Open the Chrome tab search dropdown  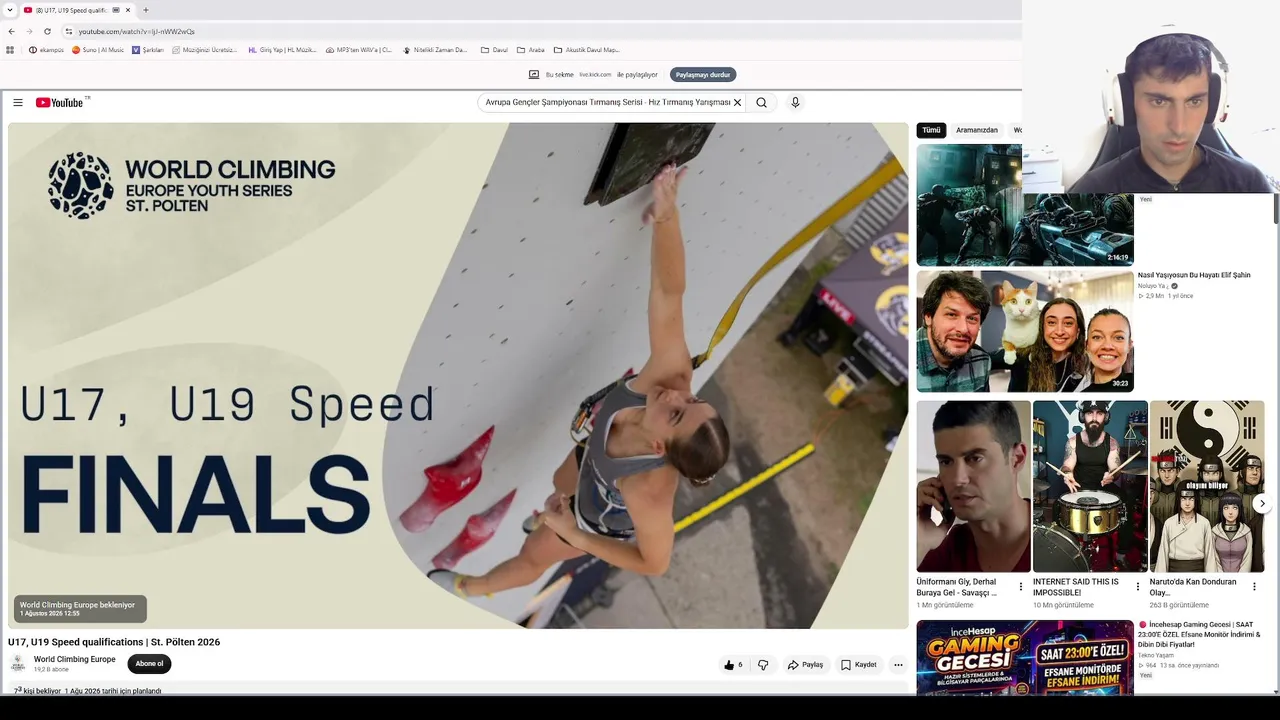[x=10, y=10]
